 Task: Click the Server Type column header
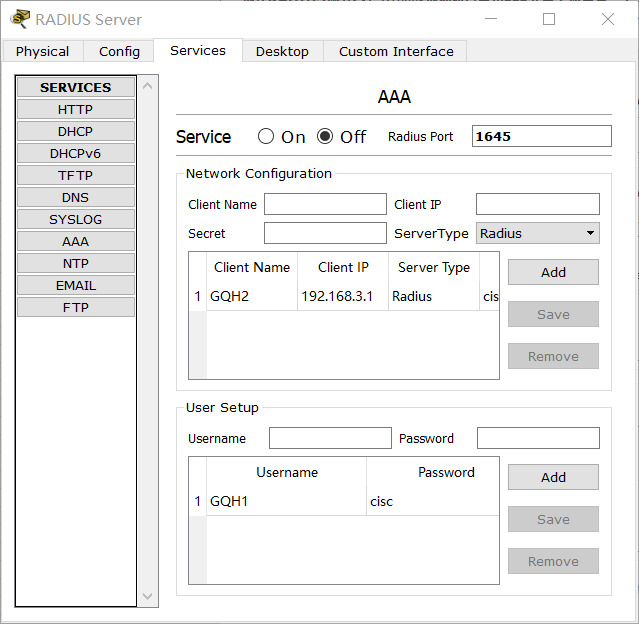click(x=434, y=267)
